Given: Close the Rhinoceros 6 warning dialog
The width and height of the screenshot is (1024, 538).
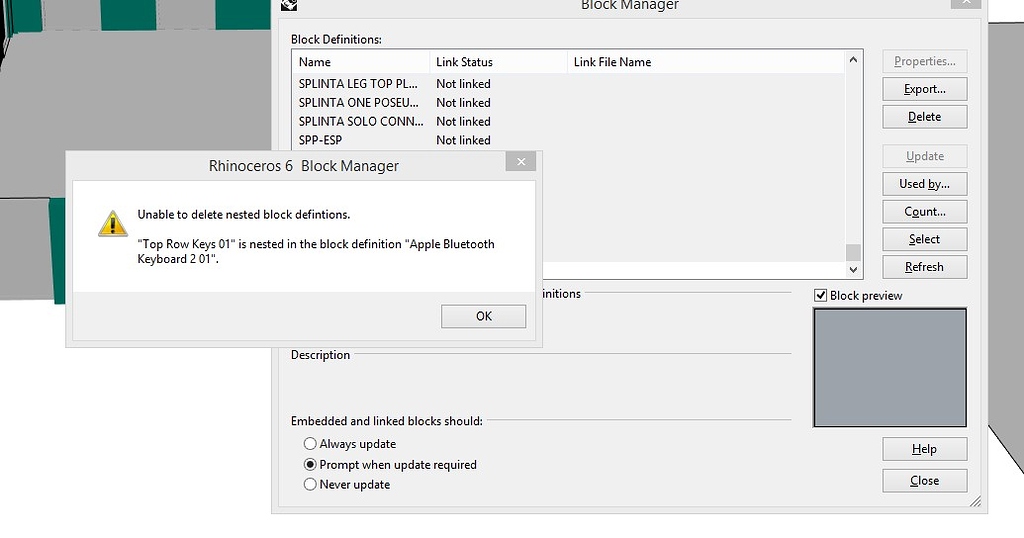Looking at the screenshot, I should pos(520,163).
